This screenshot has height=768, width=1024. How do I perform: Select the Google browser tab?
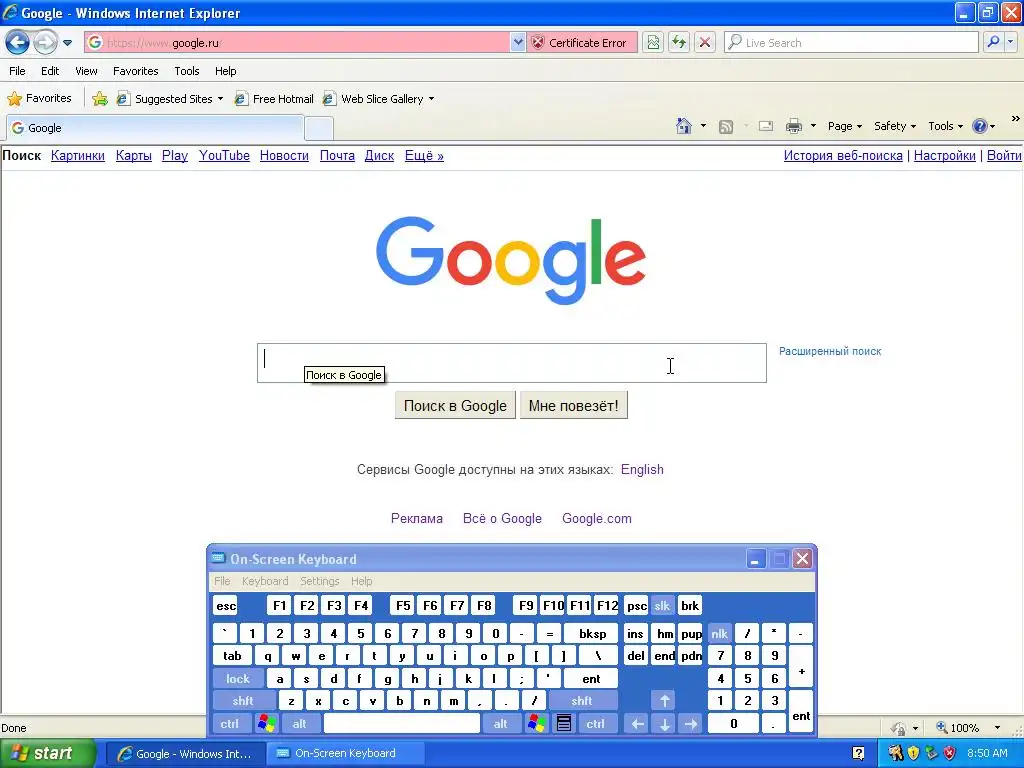[155, 128]
